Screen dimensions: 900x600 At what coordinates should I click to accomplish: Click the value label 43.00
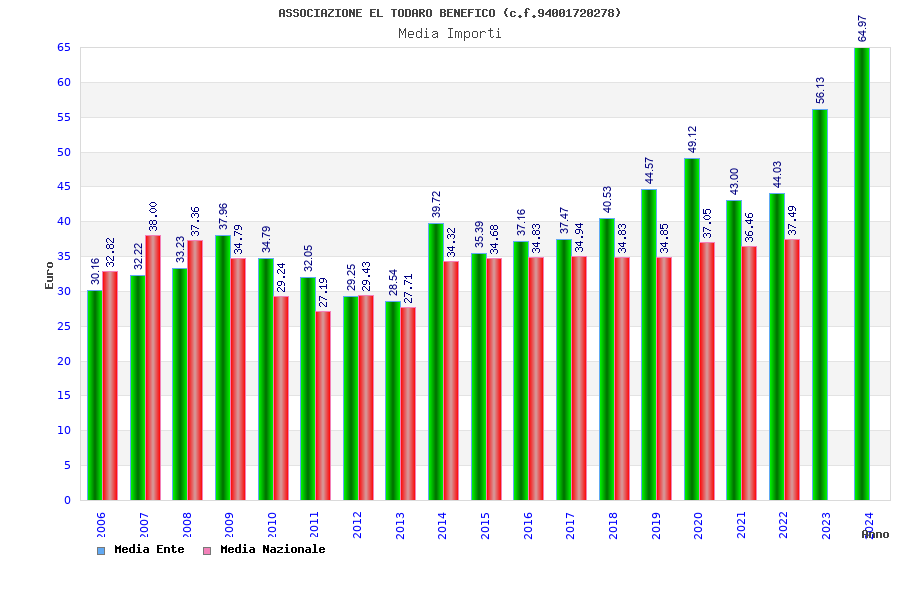(x=734, y=181)
